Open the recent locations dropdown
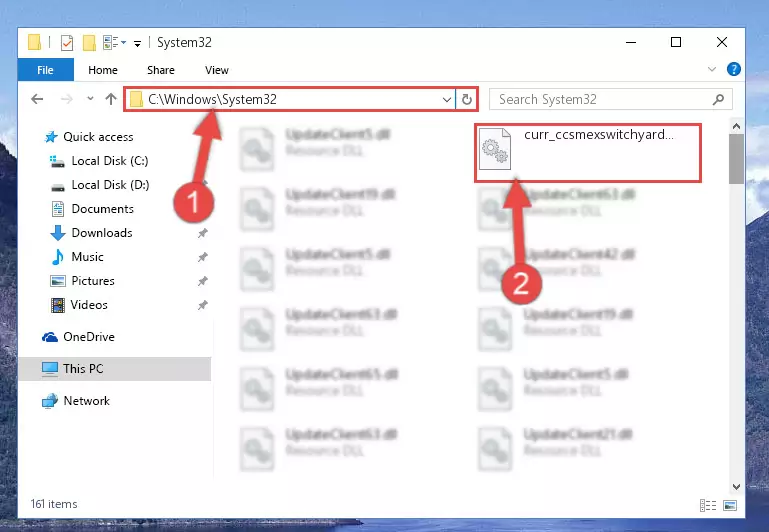 tap(90, 99)
